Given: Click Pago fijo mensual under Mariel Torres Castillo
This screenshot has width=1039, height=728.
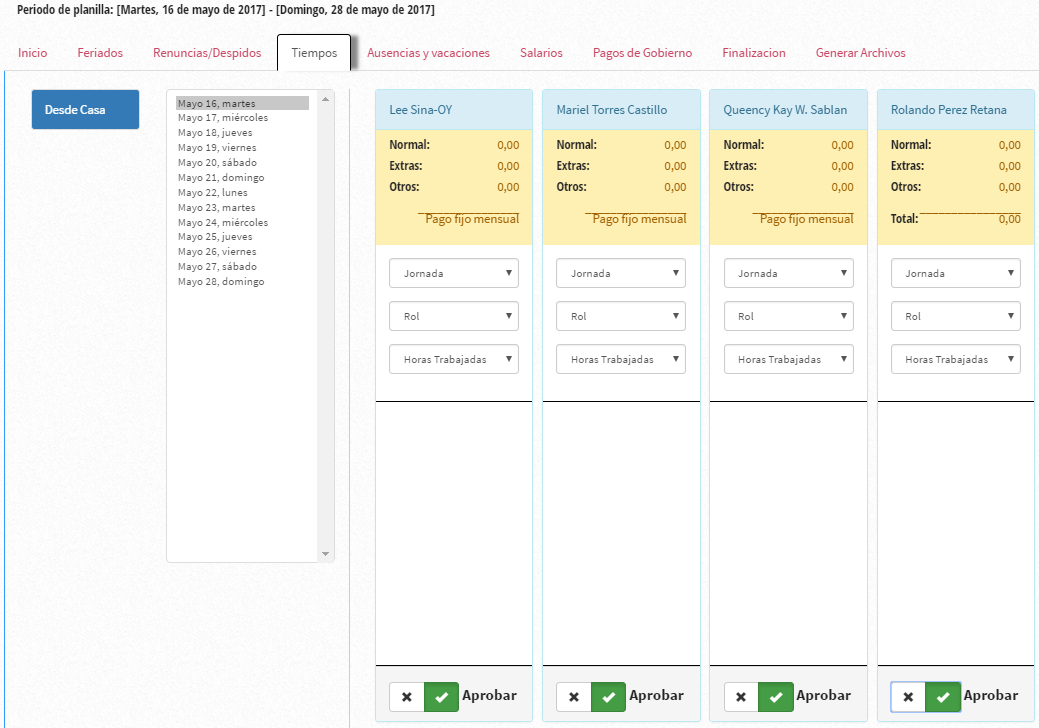Looking at the screenshot, I should 639,219.
